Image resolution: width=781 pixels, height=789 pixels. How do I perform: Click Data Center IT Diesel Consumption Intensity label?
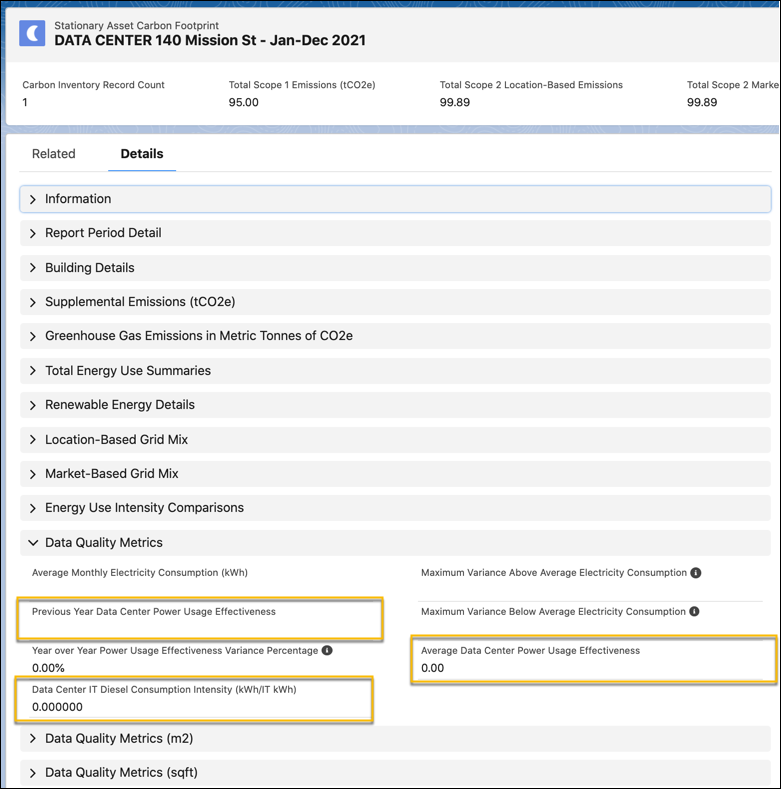point(164,689)
